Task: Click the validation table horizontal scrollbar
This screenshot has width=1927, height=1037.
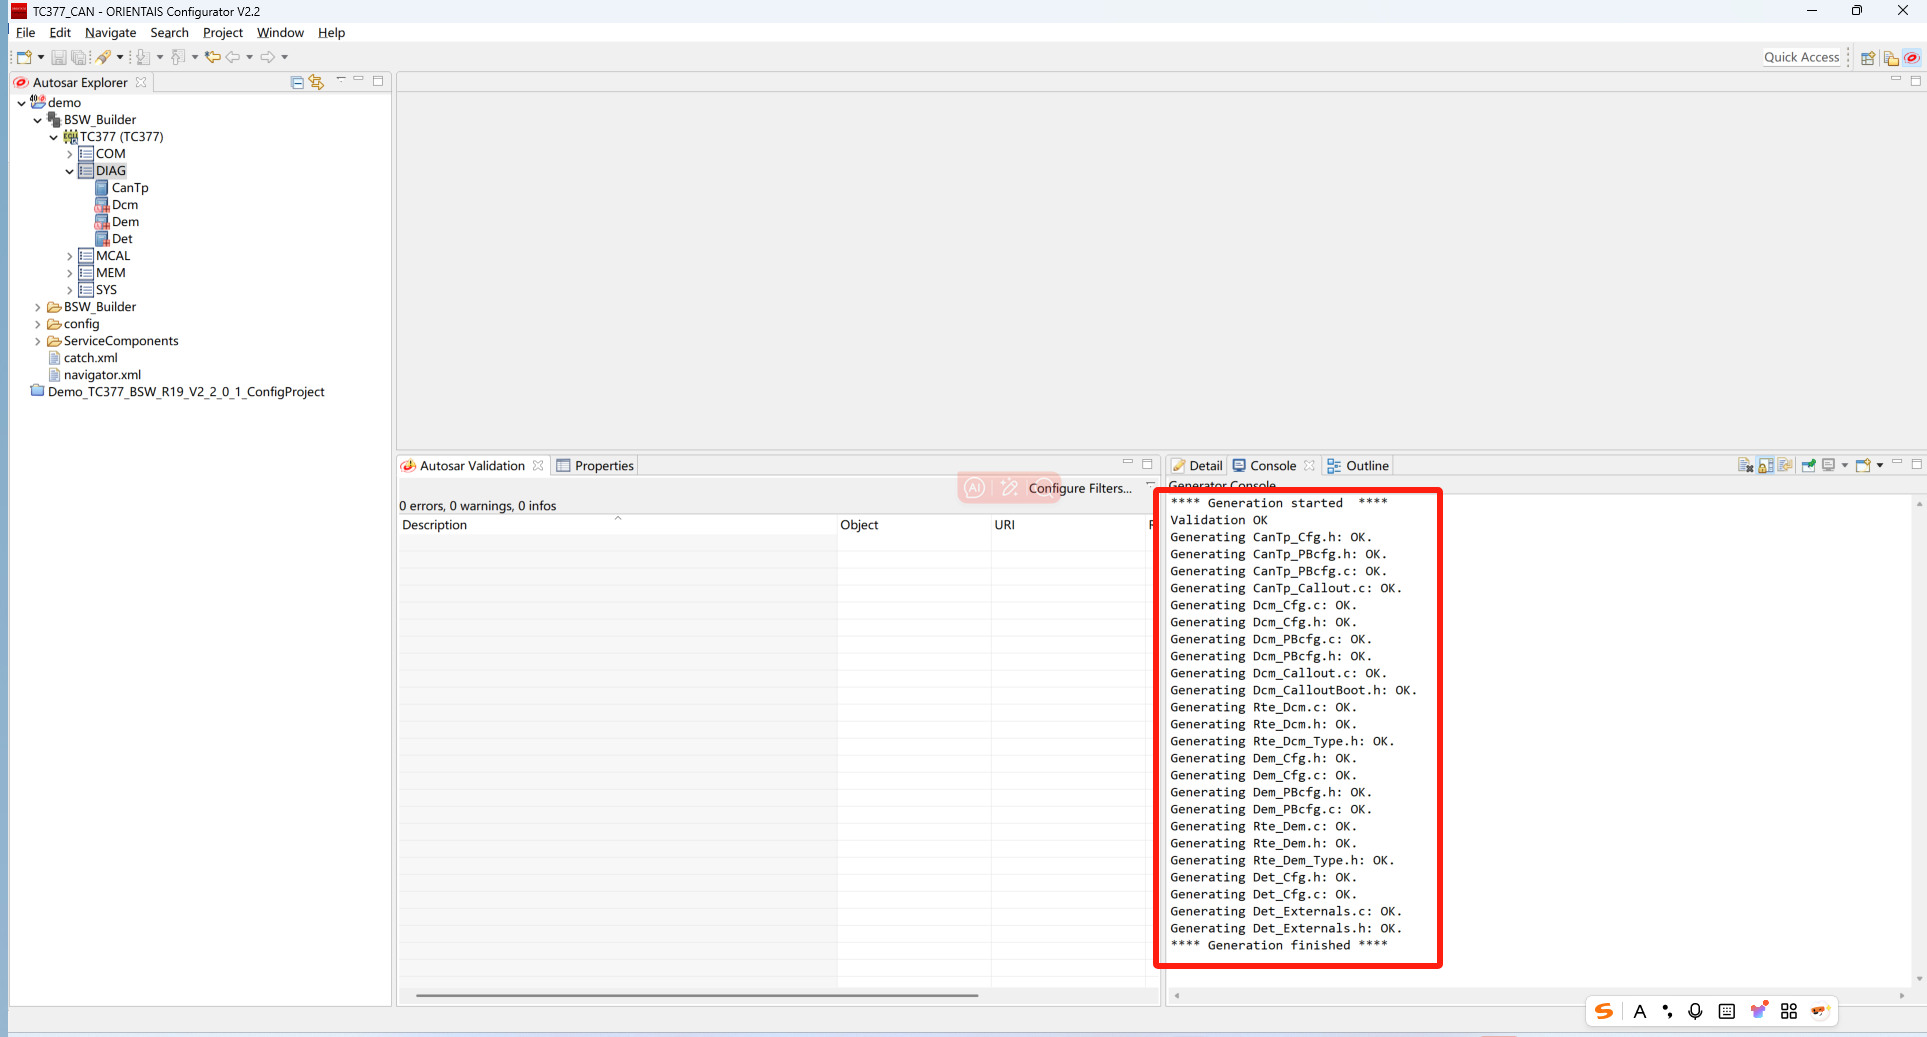Action: [696, 995]
